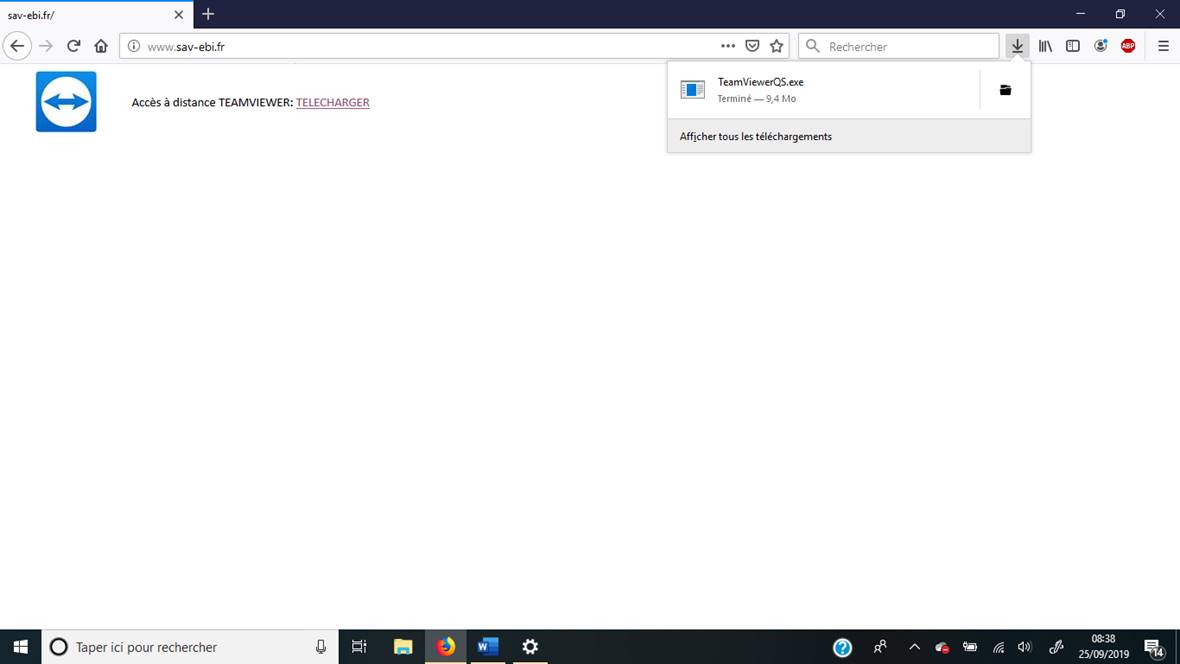Click the site information icon in address bar
The width and height of the screenshot is (1180, 664).
tap(134, 46)
